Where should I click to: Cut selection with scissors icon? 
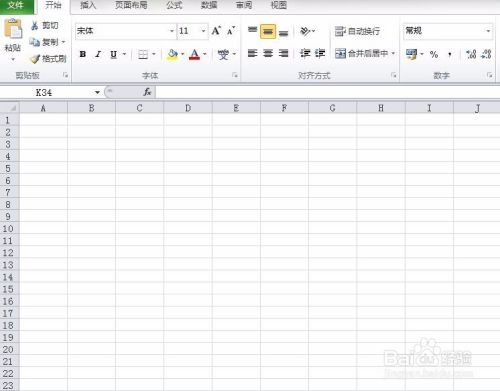pos(34,26)
